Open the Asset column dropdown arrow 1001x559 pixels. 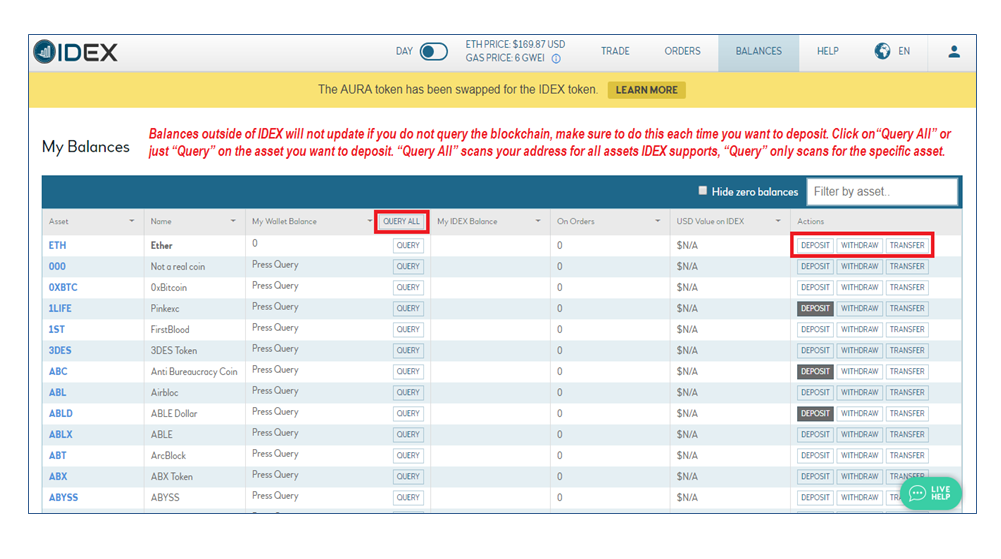pyautogui.click(x=132, y=221)
